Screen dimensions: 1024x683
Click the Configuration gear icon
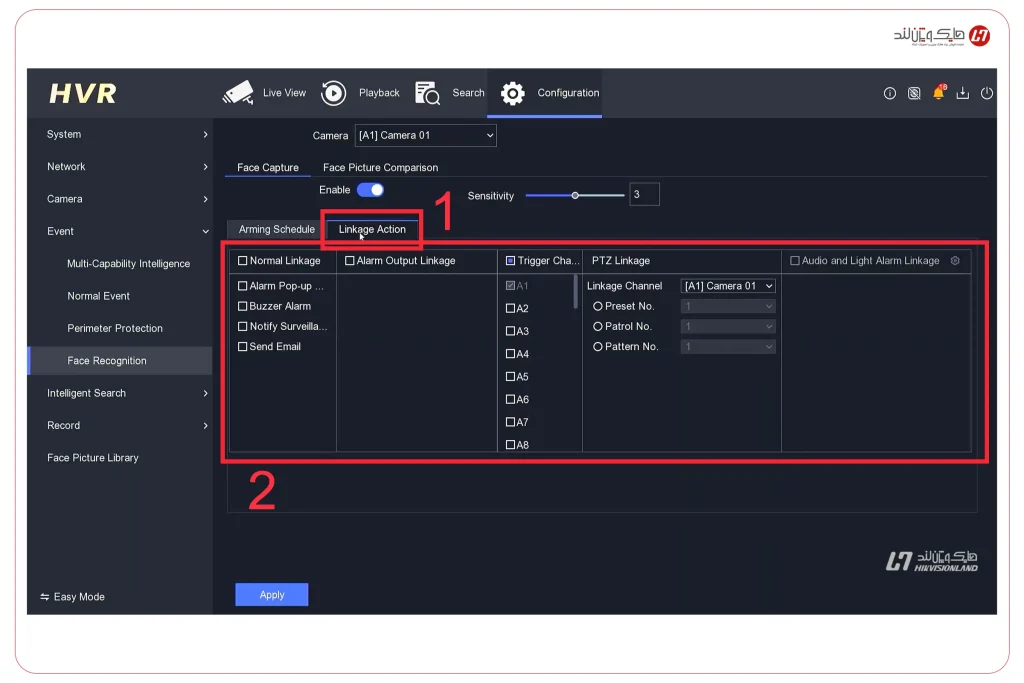click(513, 93)
